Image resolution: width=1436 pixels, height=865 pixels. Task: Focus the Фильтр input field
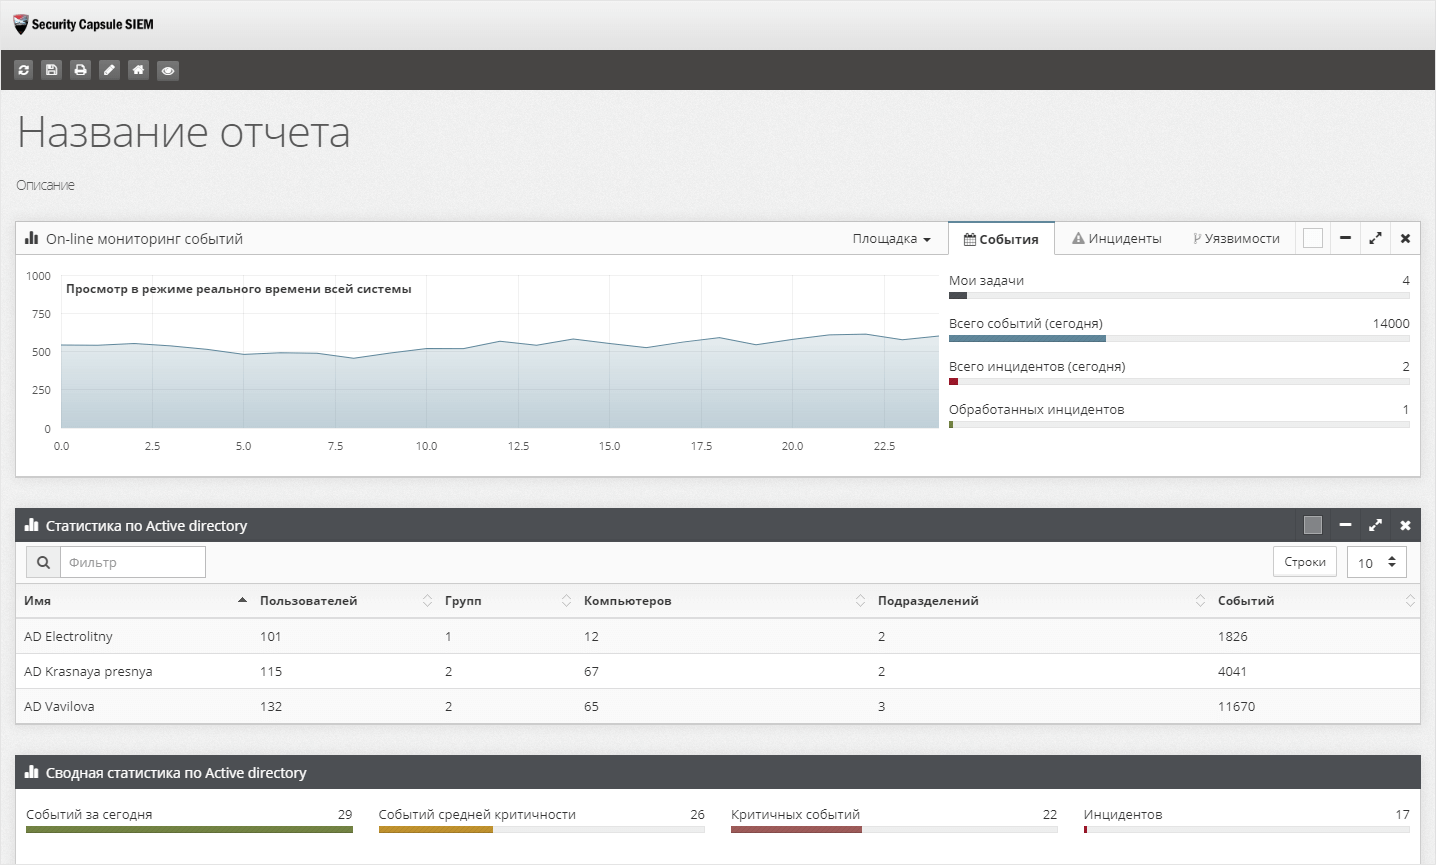tap(133, 562)
